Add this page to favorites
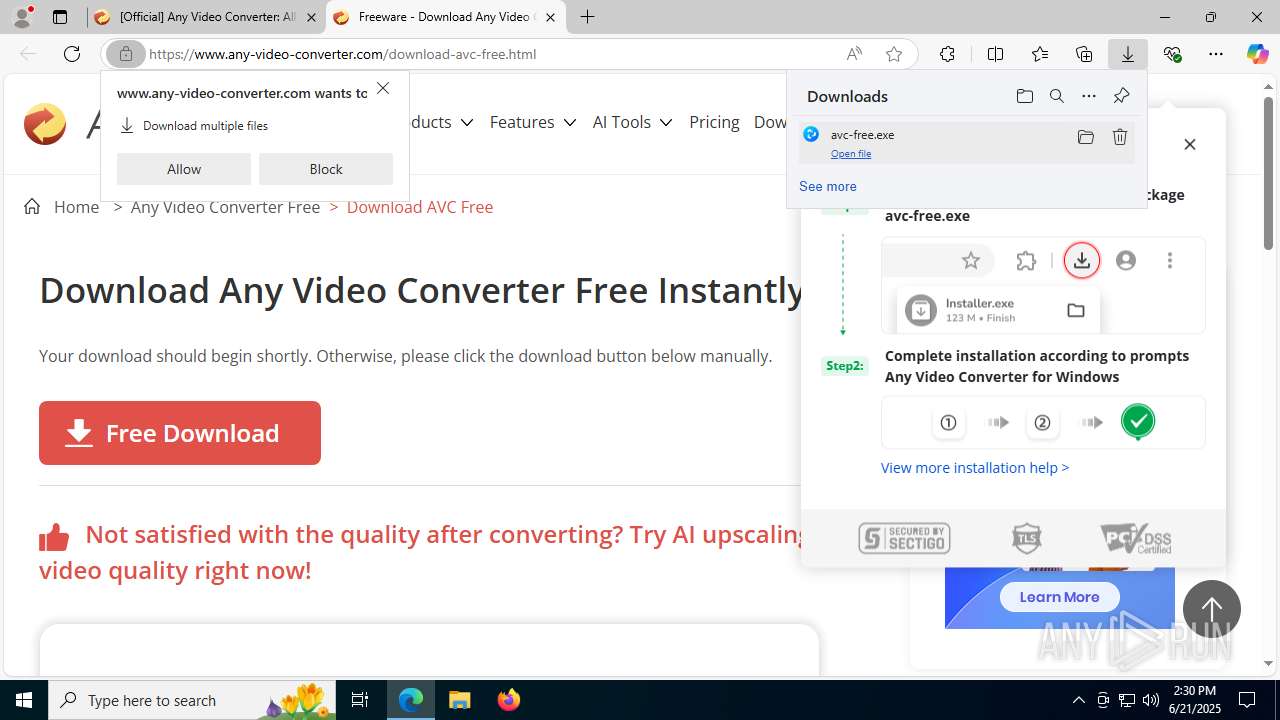Viewport: 1280px width, 720px height. [x=894, y=54]
